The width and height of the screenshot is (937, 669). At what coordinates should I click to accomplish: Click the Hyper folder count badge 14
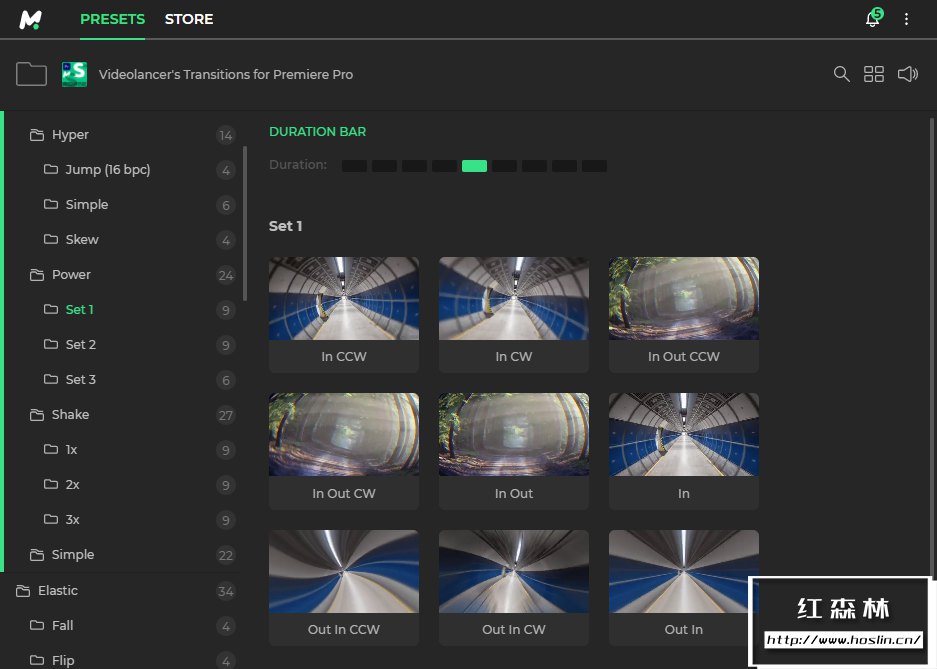click(226, 136)
